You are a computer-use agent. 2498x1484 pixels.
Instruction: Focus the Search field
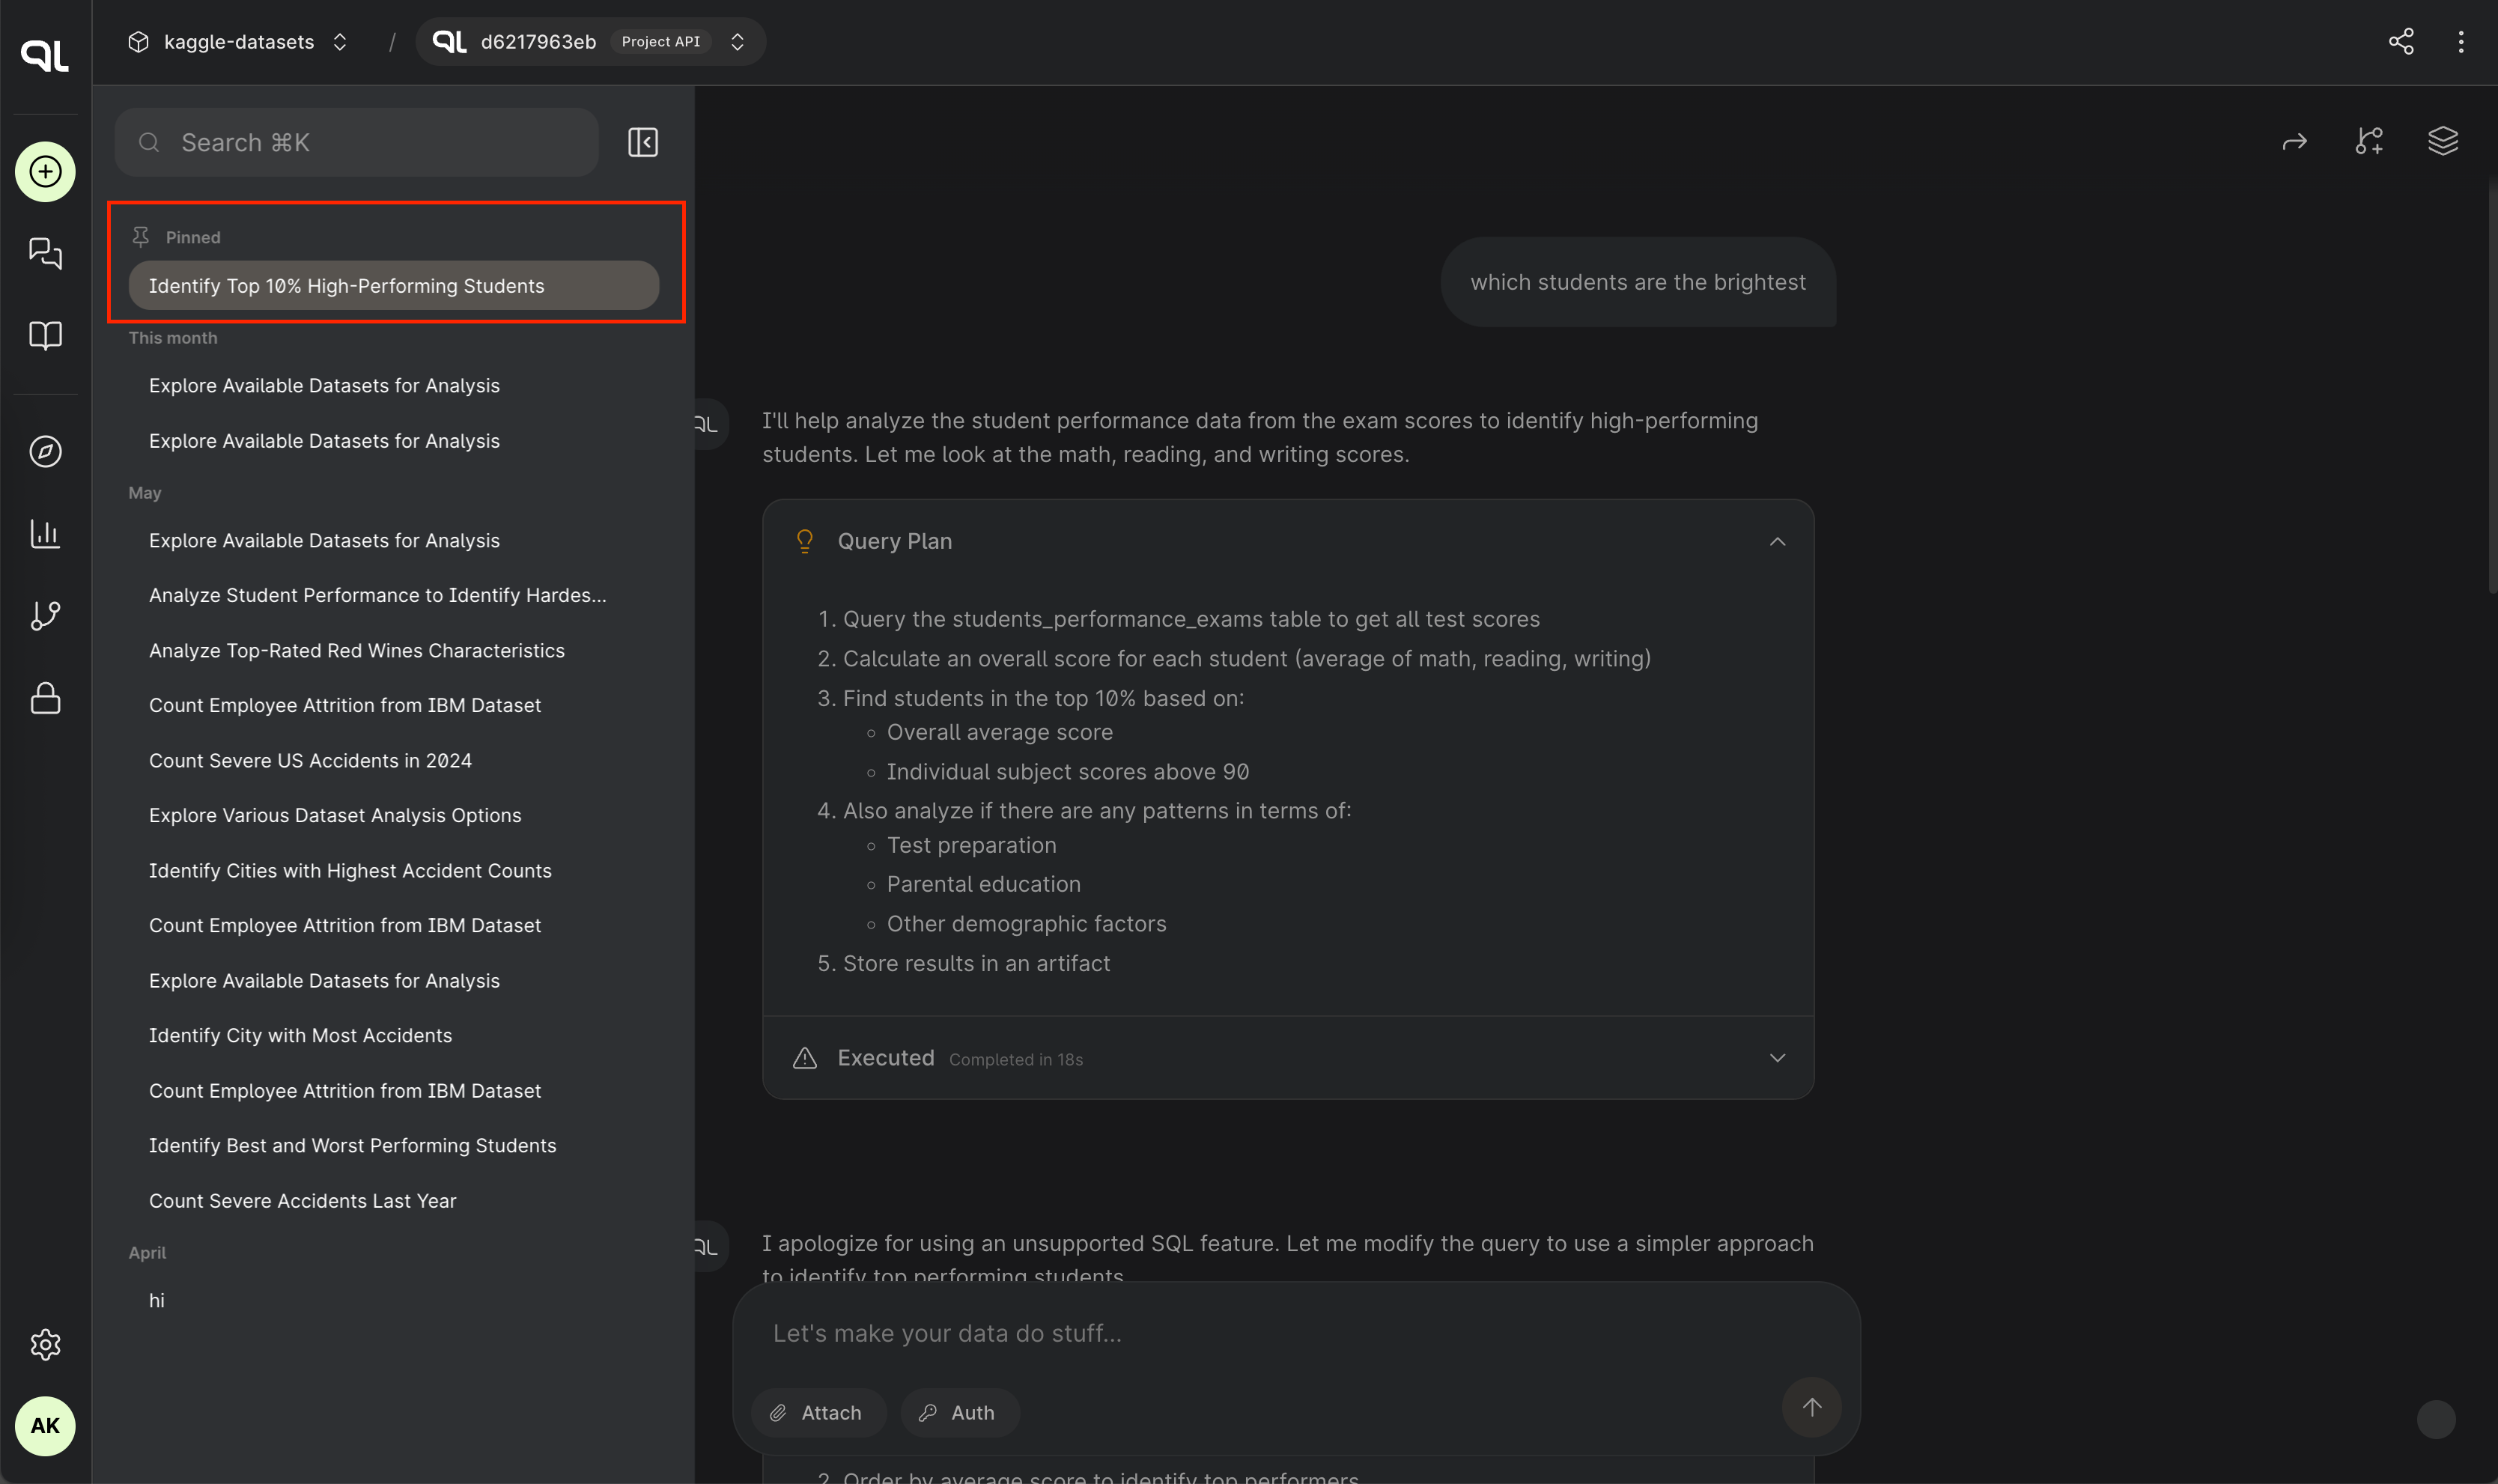click(x=357, y=142)
